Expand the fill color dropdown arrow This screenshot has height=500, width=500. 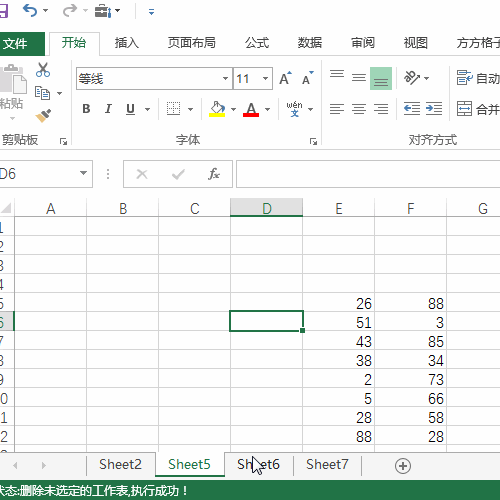pos(233,109)
